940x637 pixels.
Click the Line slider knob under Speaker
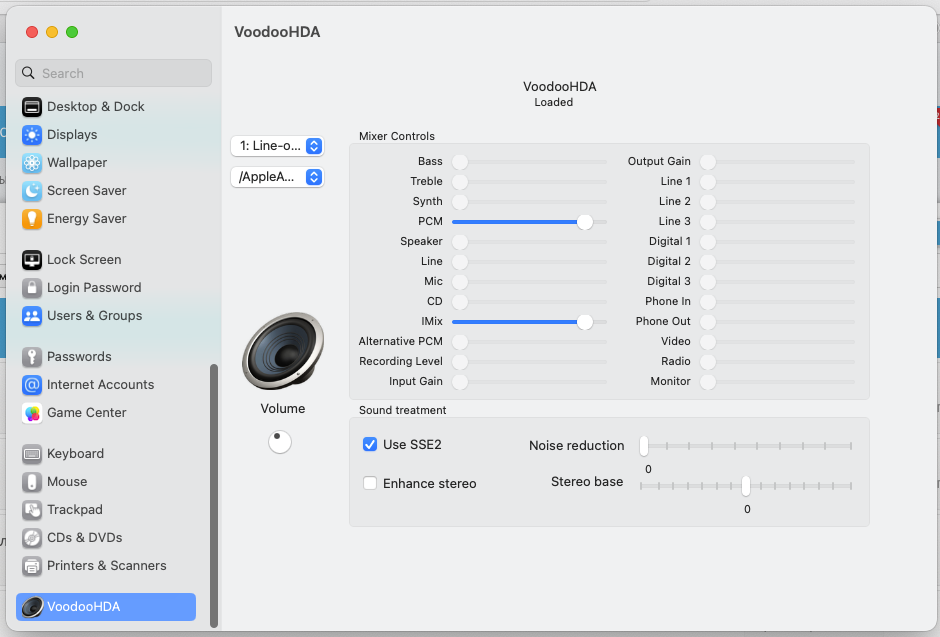click(460, 262)
